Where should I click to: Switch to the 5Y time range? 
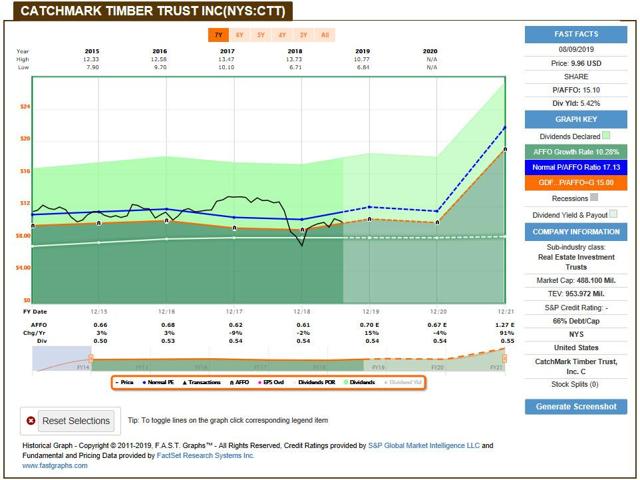[x=261, y=35]
